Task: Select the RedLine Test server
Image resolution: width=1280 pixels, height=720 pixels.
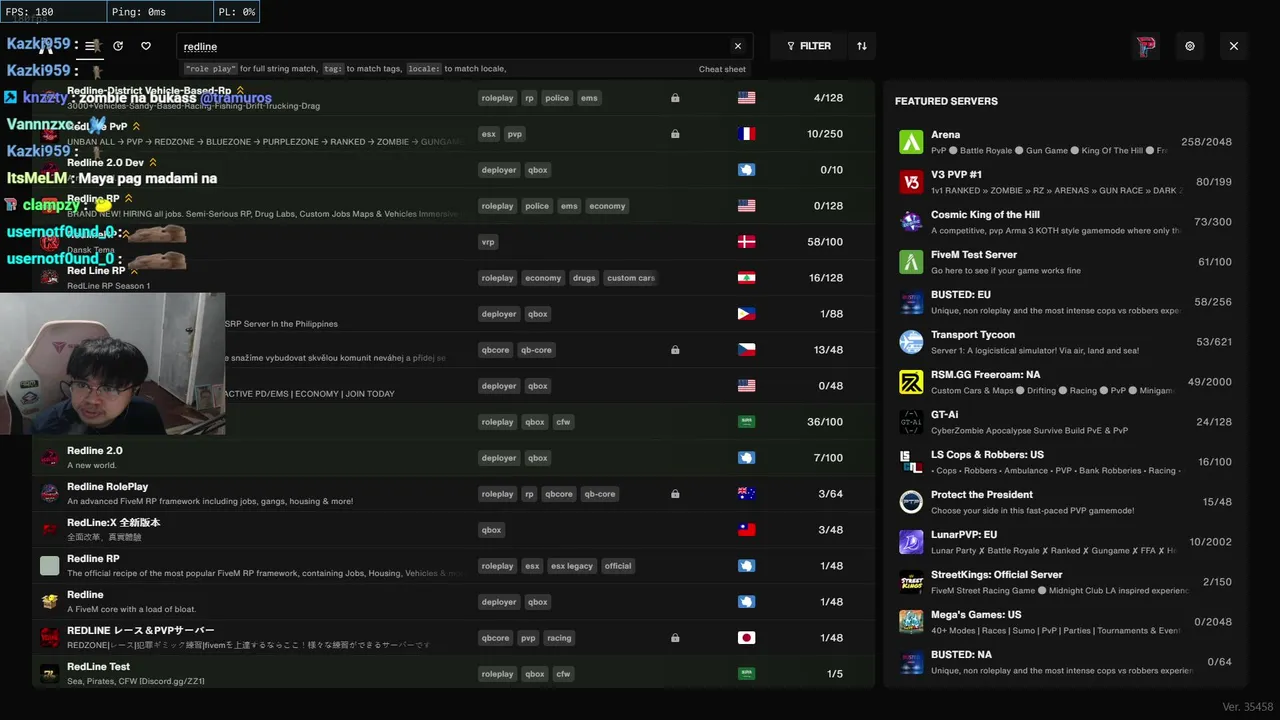Action: click(454, 674)
